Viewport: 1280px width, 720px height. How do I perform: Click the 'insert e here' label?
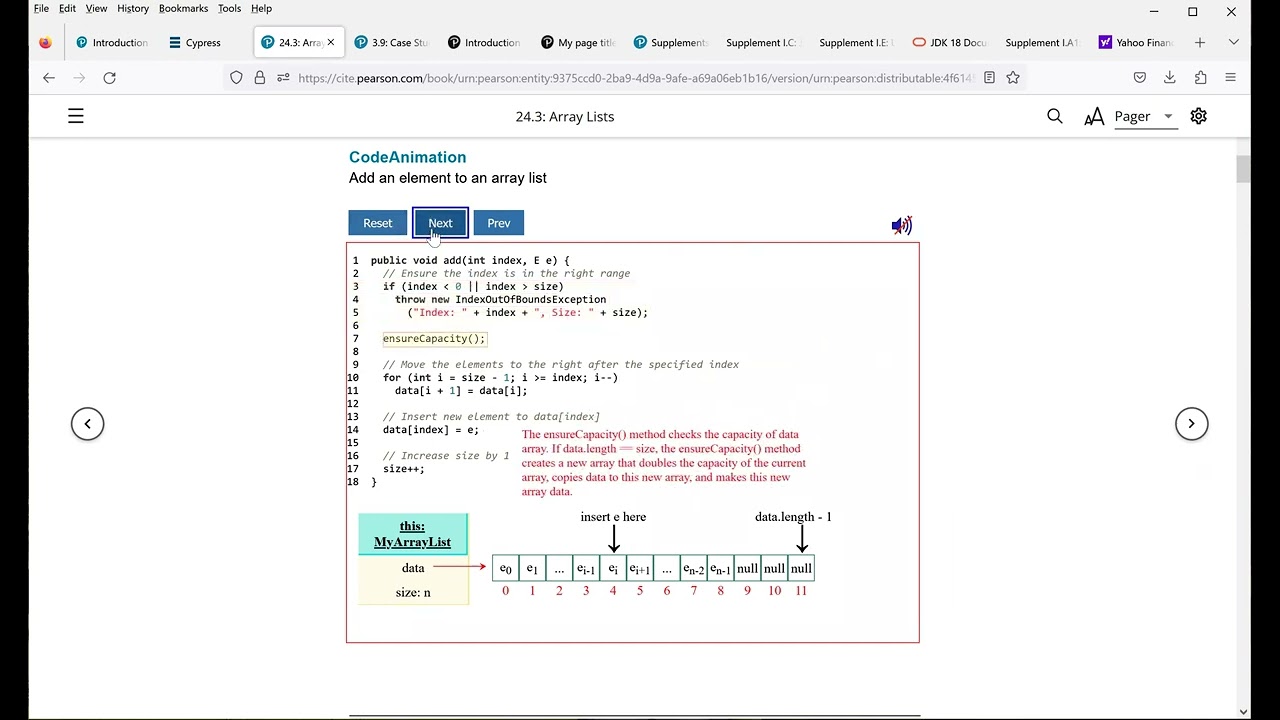tap(613, 517)
